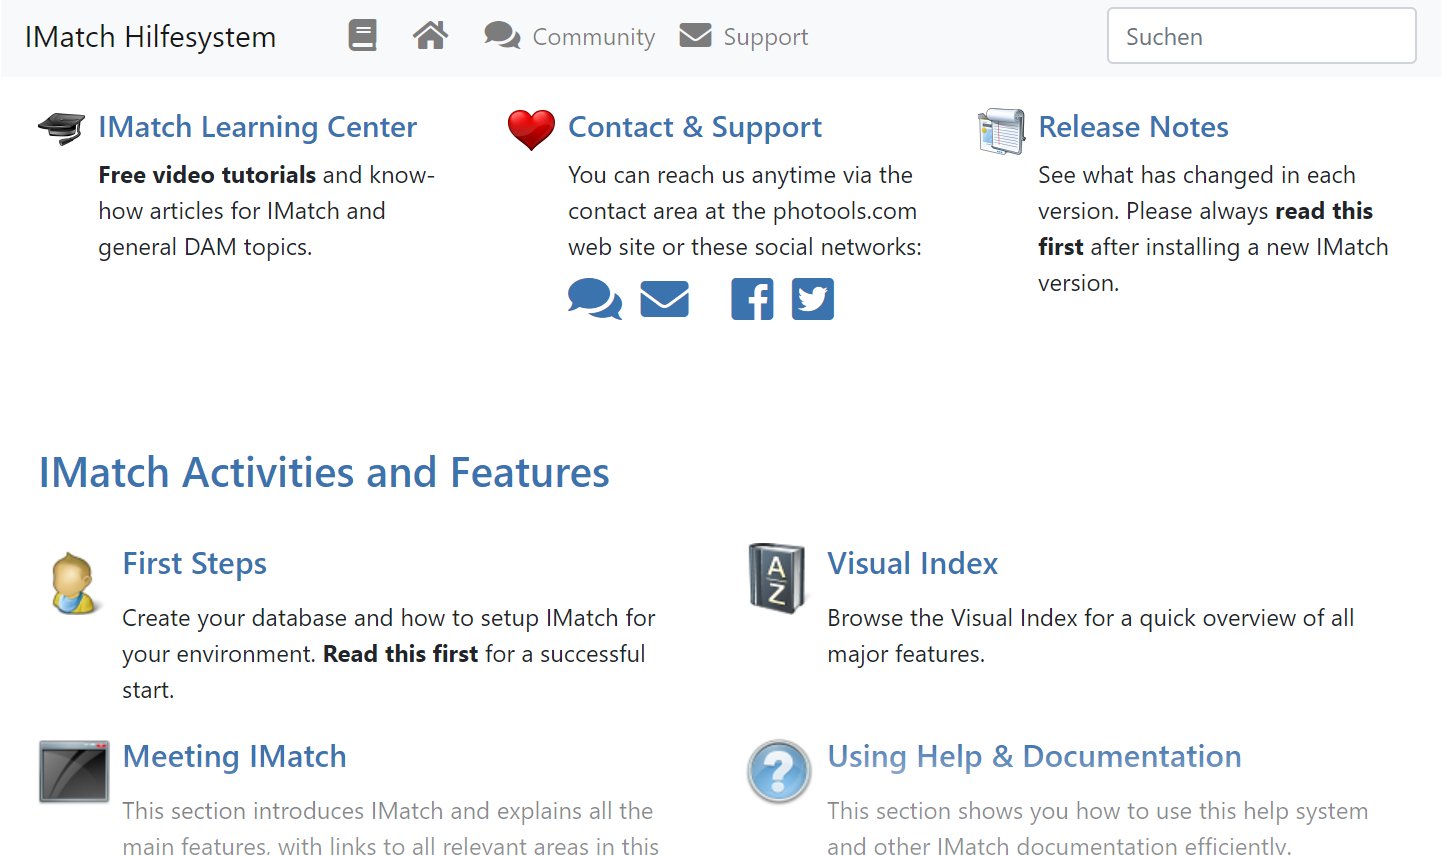Image resolution: width=1446 pixels, height=855 pixels.
Task: Click 'Free video tutorials' bold text
Action: click(207, 175)
